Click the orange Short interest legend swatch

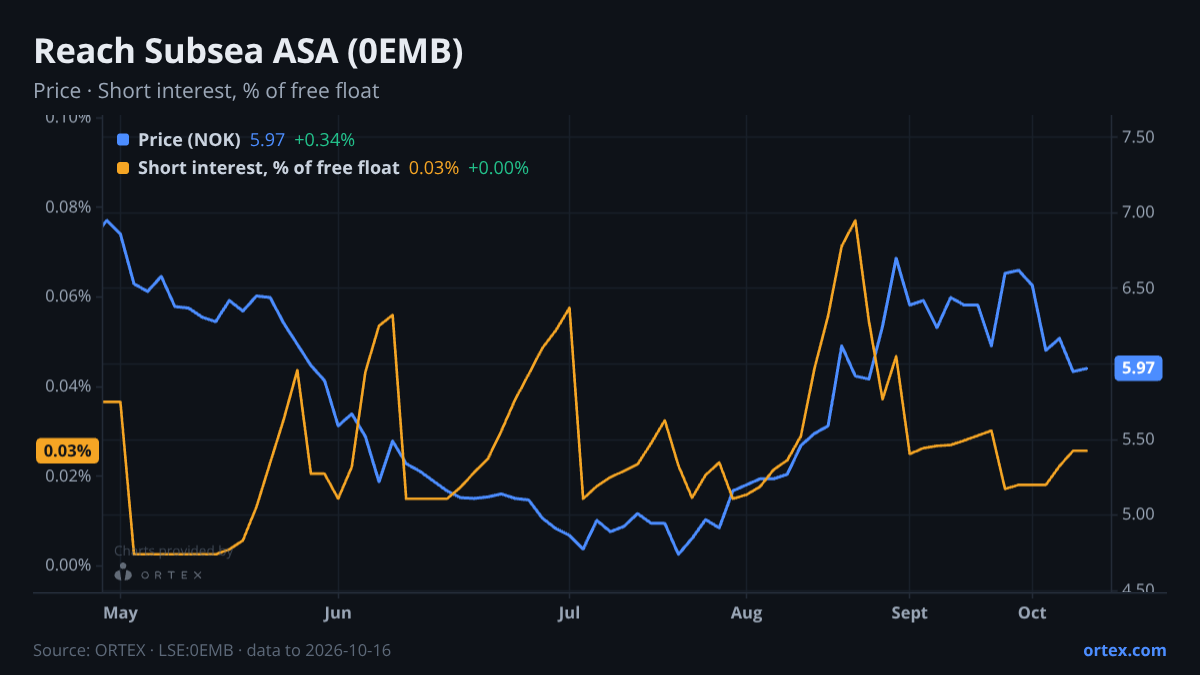tap(123, 168)
